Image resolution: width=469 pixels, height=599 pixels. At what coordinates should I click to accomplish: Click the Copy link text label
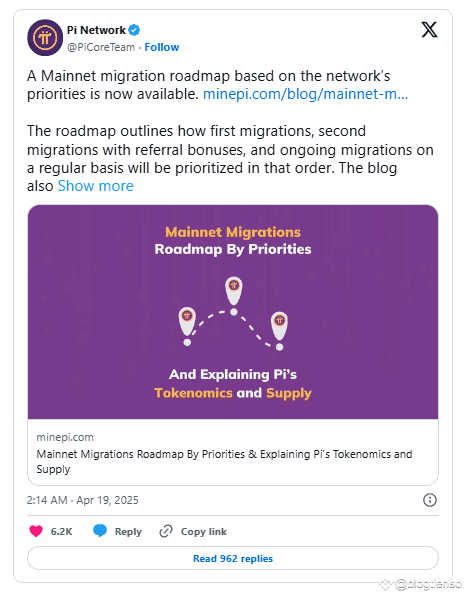[x=204, y=531]
